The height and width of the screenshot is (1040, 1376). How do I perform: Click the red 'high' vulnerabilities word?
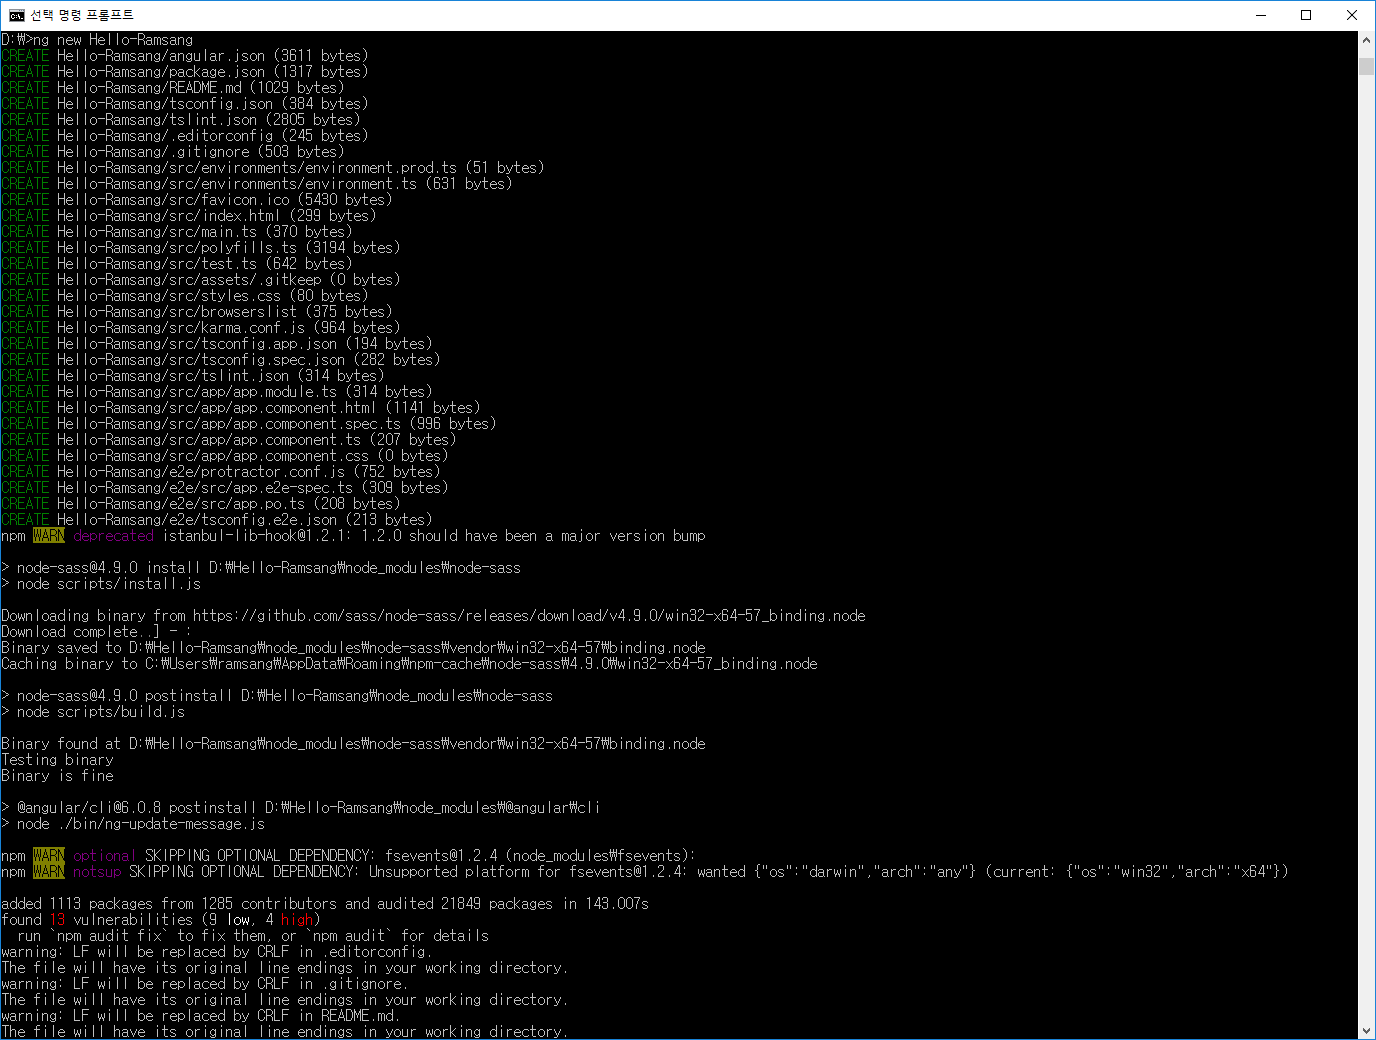[x=296, y=920]
